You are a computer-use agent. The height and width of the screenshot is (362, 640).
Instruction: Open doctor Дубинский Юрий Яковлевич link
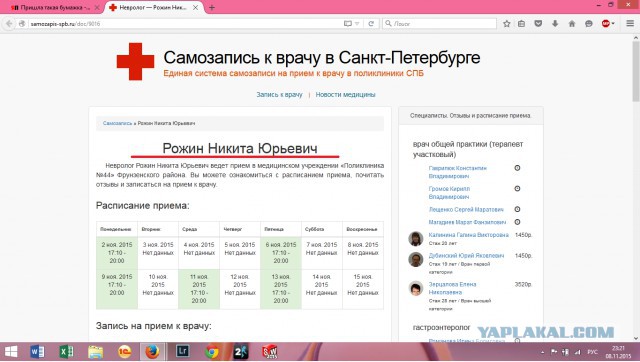pos(466,255)
